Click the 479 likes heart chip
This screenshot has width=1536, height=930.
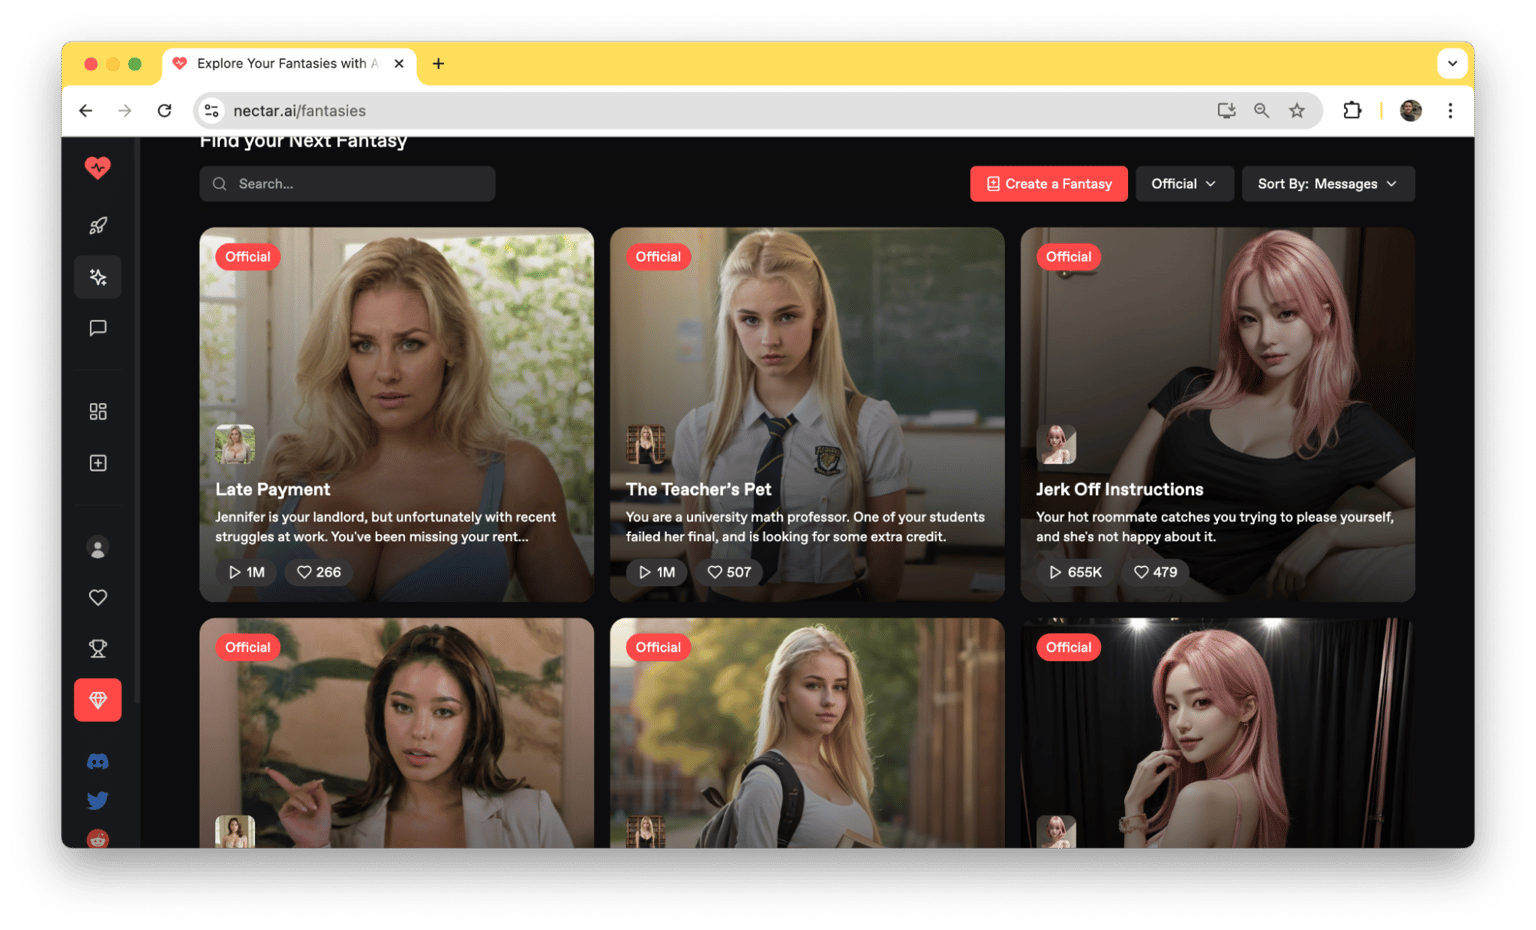[1155, 572]
